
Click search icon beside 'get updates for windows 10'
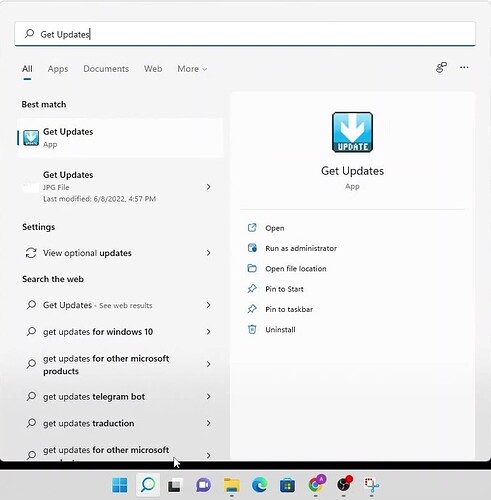click(31, 332)
